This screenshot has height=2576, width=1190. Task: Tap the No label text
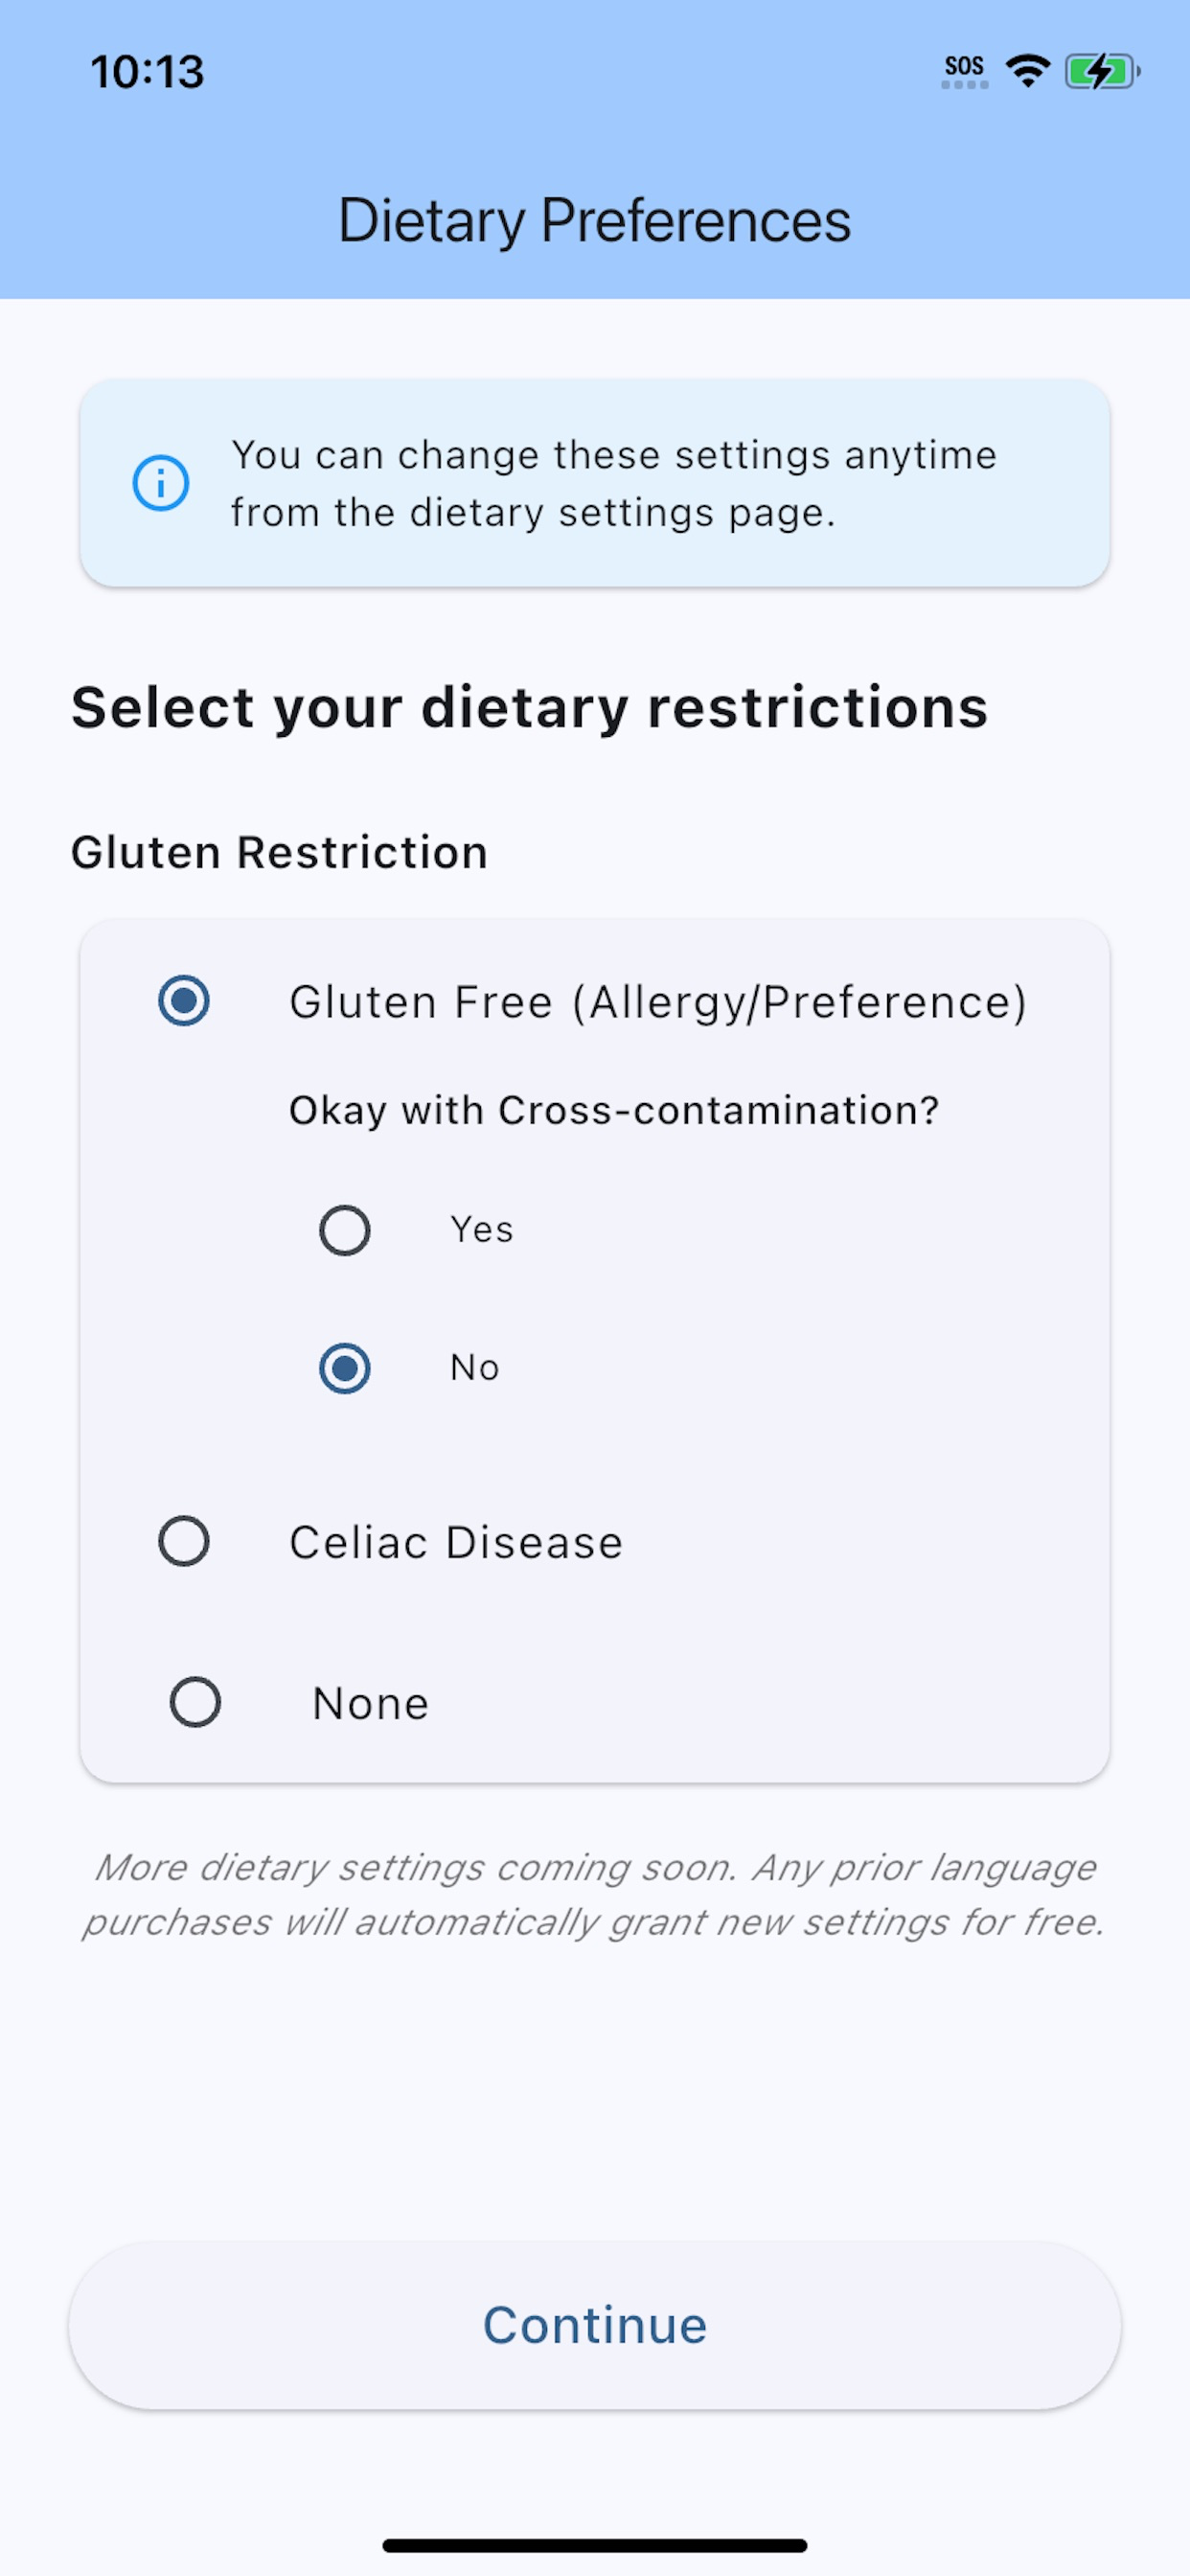475,1368
